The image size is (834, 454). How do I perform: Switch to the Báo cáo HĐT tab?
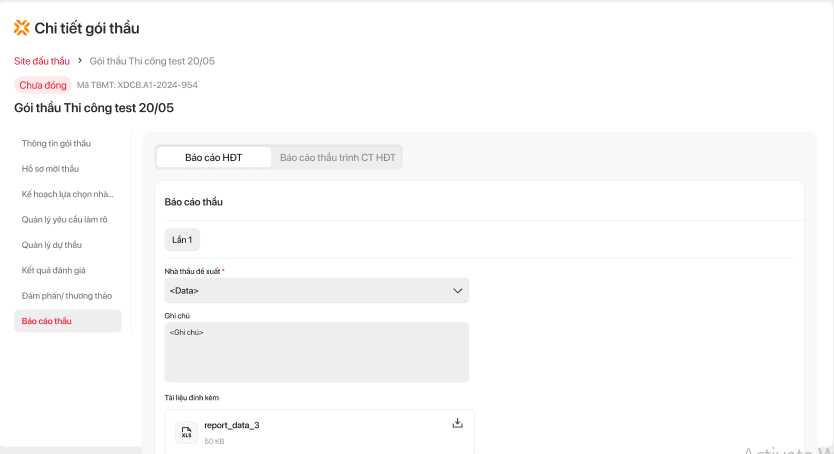pos(214,158)
